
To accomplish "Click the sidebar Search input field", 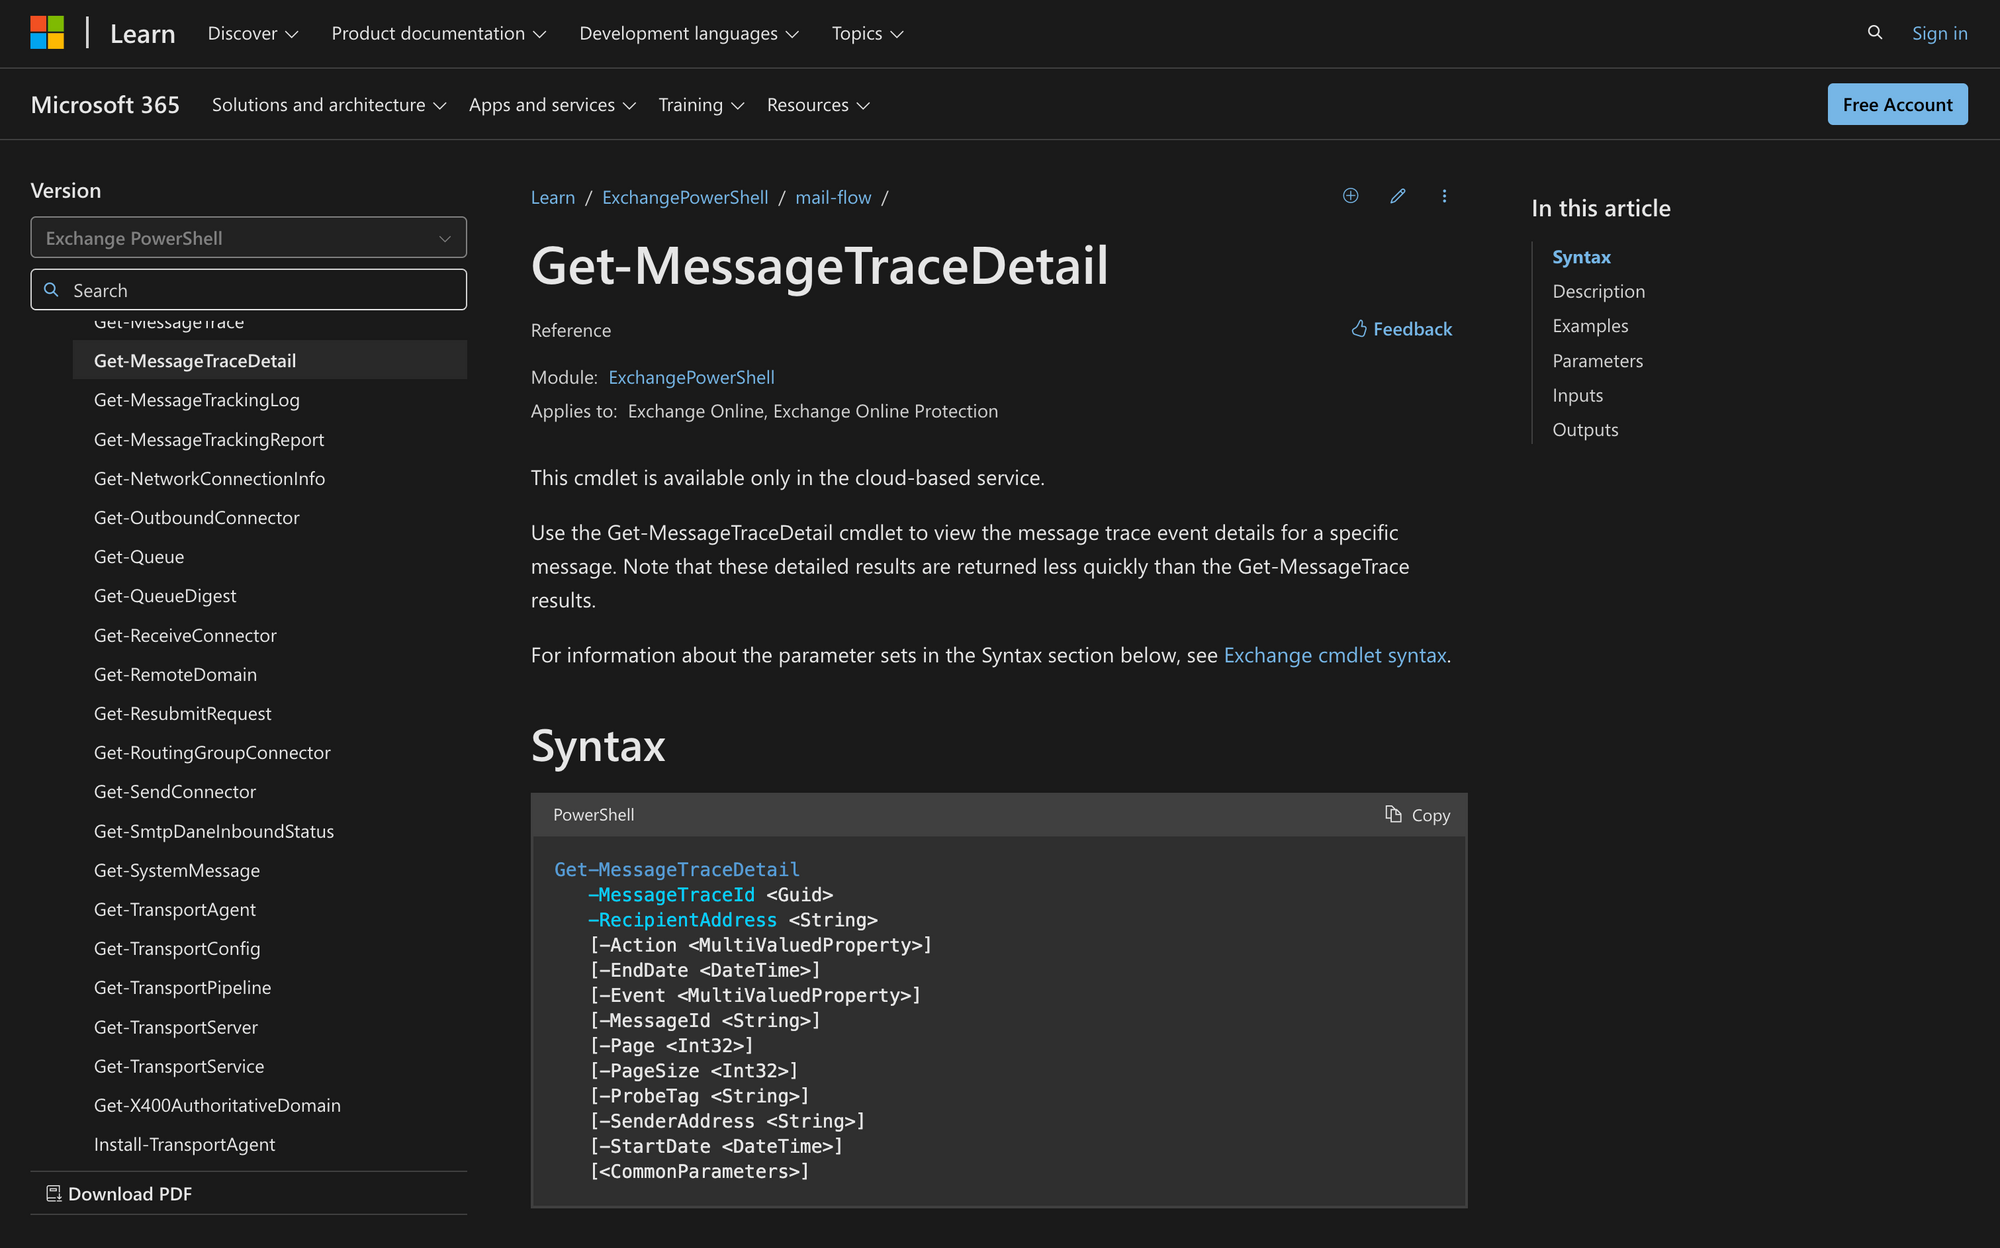I will [249, 290].
